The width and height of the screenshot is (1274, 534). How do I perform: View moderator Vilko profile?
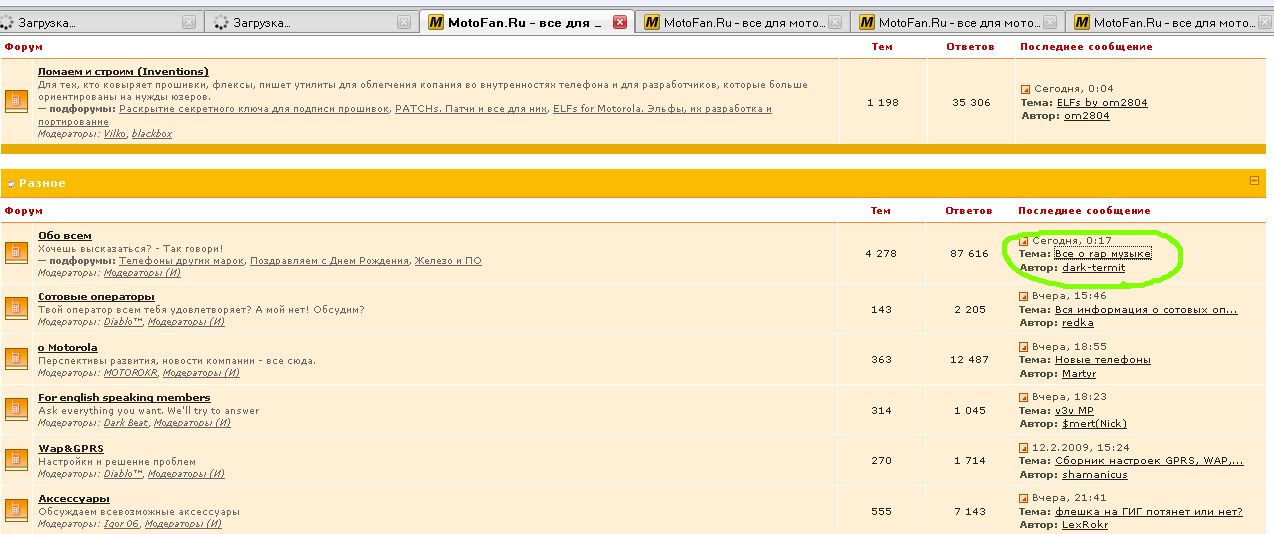click(115, 134)
